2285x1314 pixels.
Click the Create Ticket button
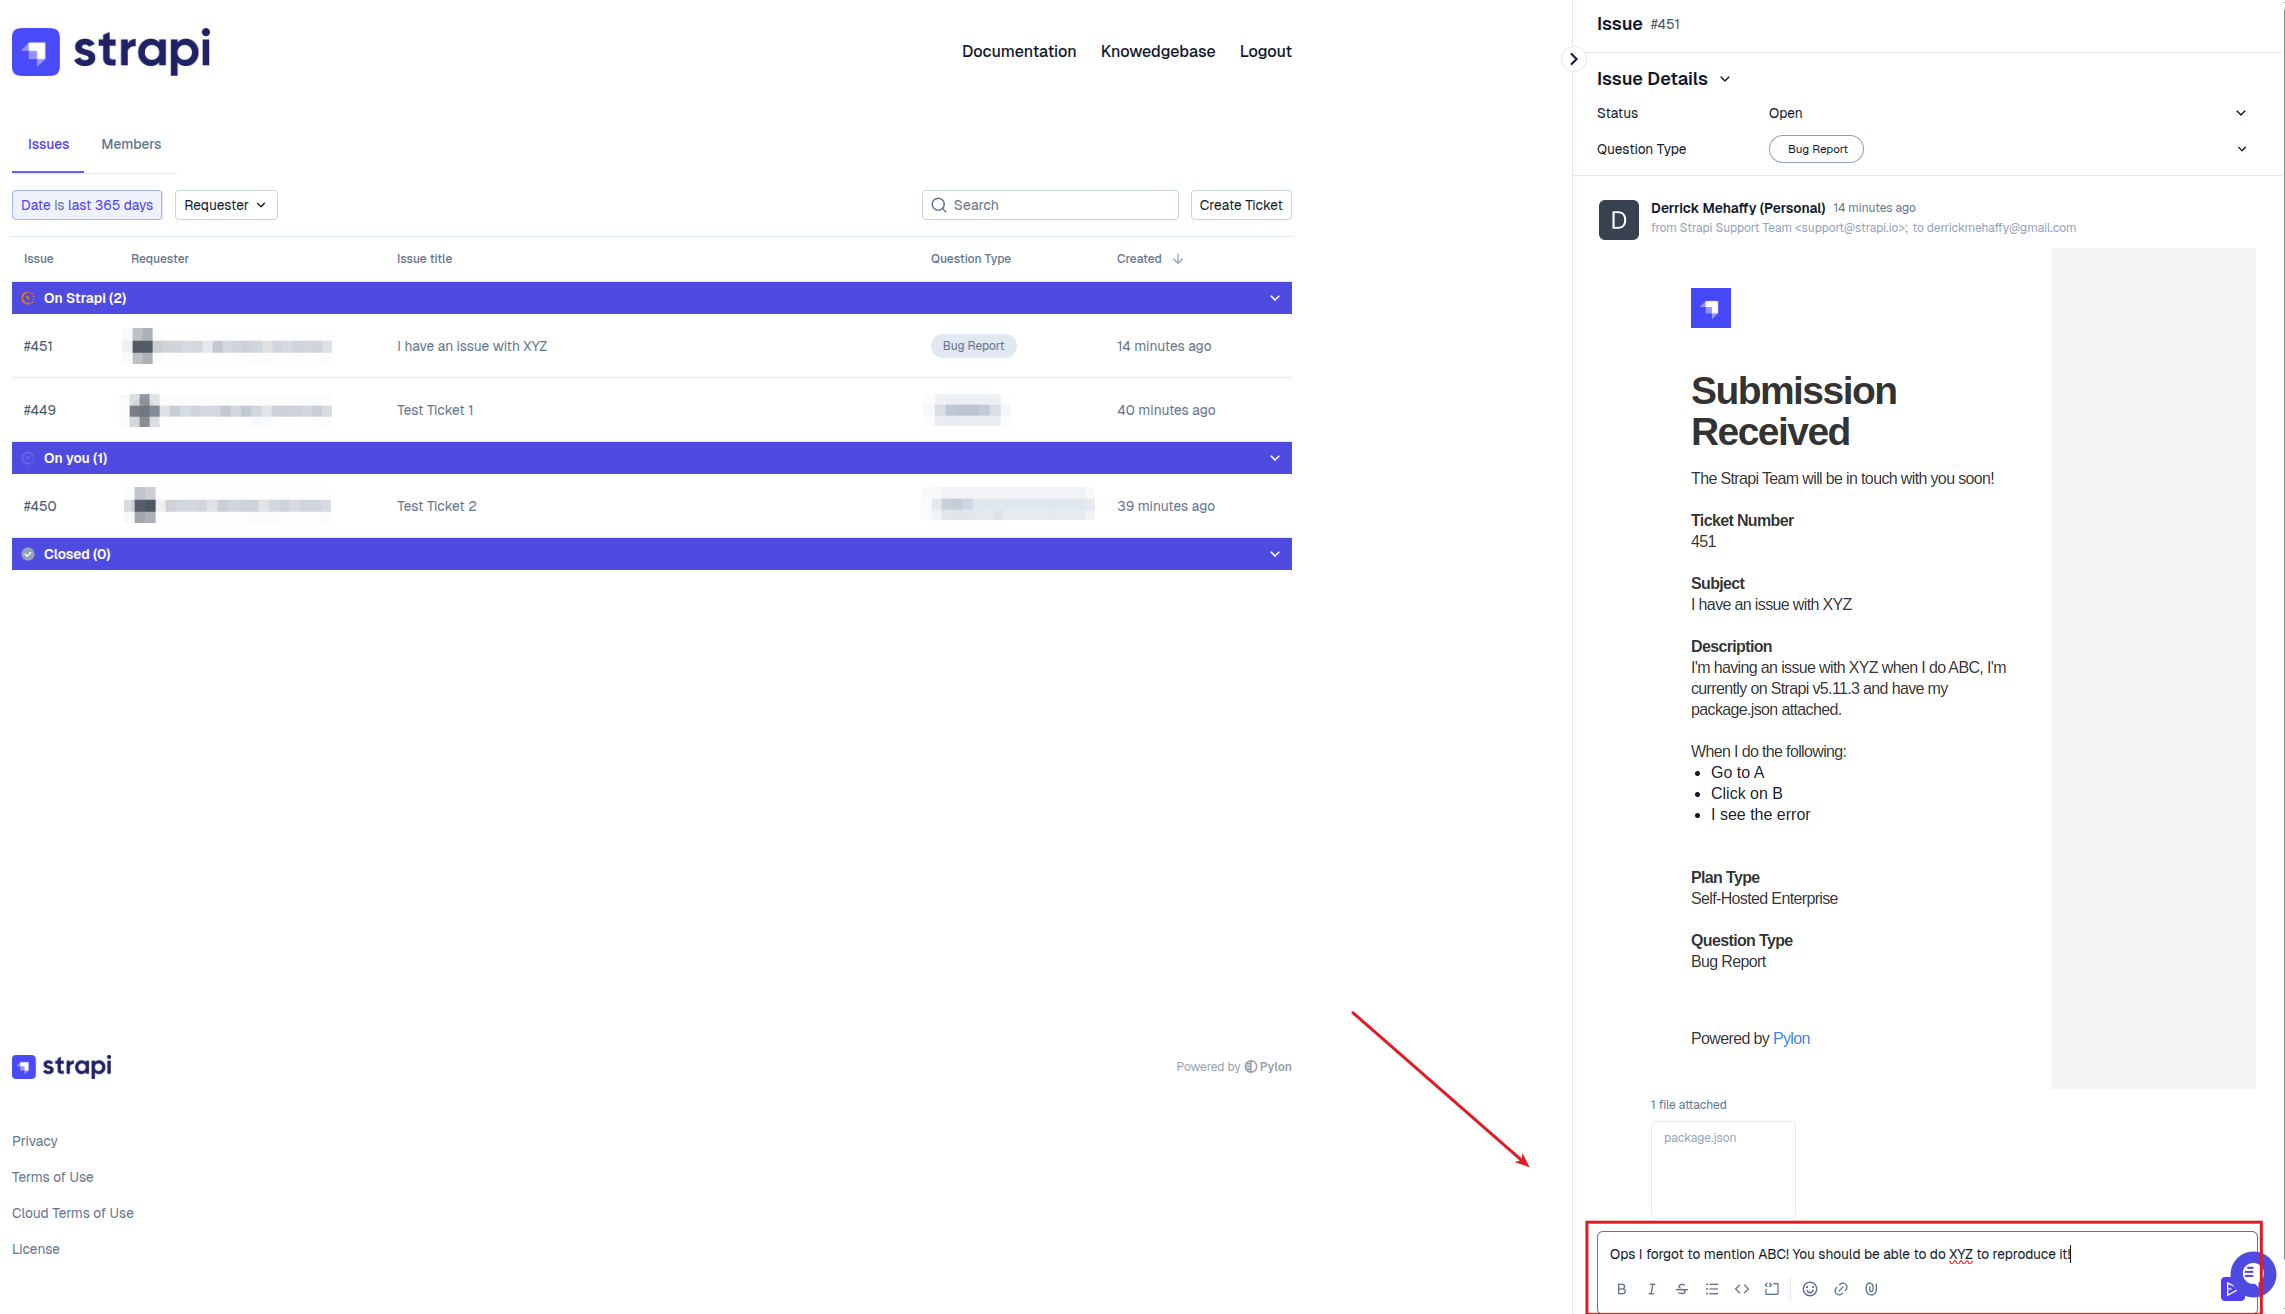coord(1240,205)
